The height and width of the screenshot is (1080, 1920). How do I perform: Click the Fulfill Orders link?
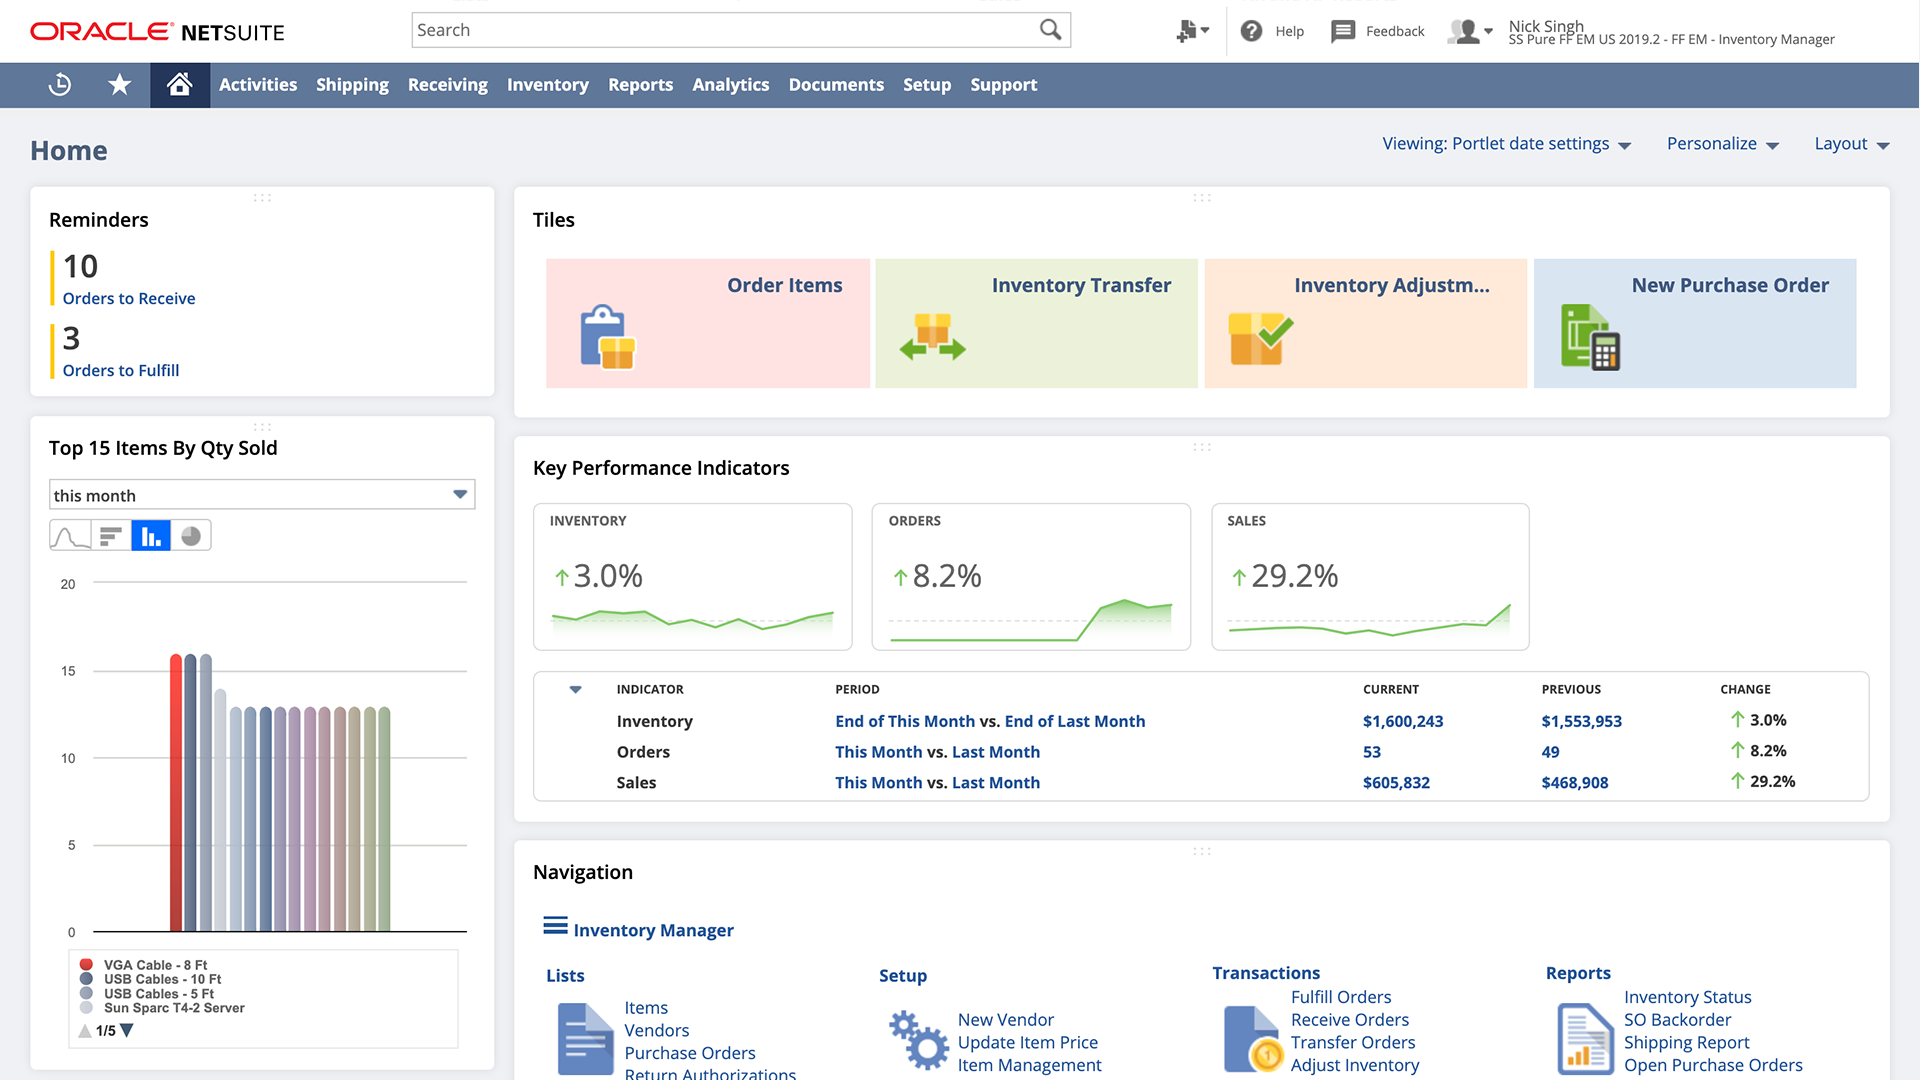(1340, 996)
